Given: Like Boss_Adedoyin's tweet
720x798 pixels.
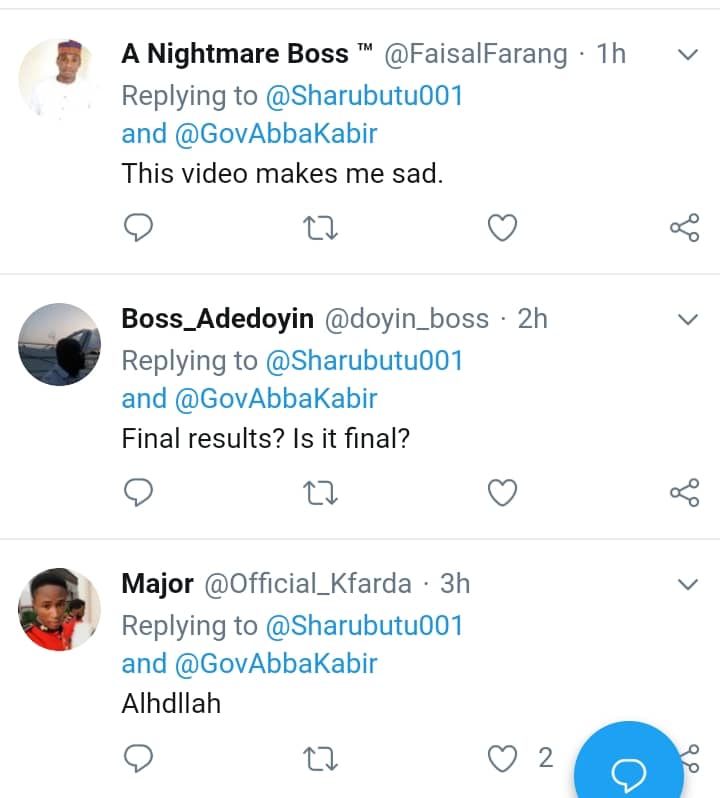Looking at the screenshot, I should coord(502,493).
